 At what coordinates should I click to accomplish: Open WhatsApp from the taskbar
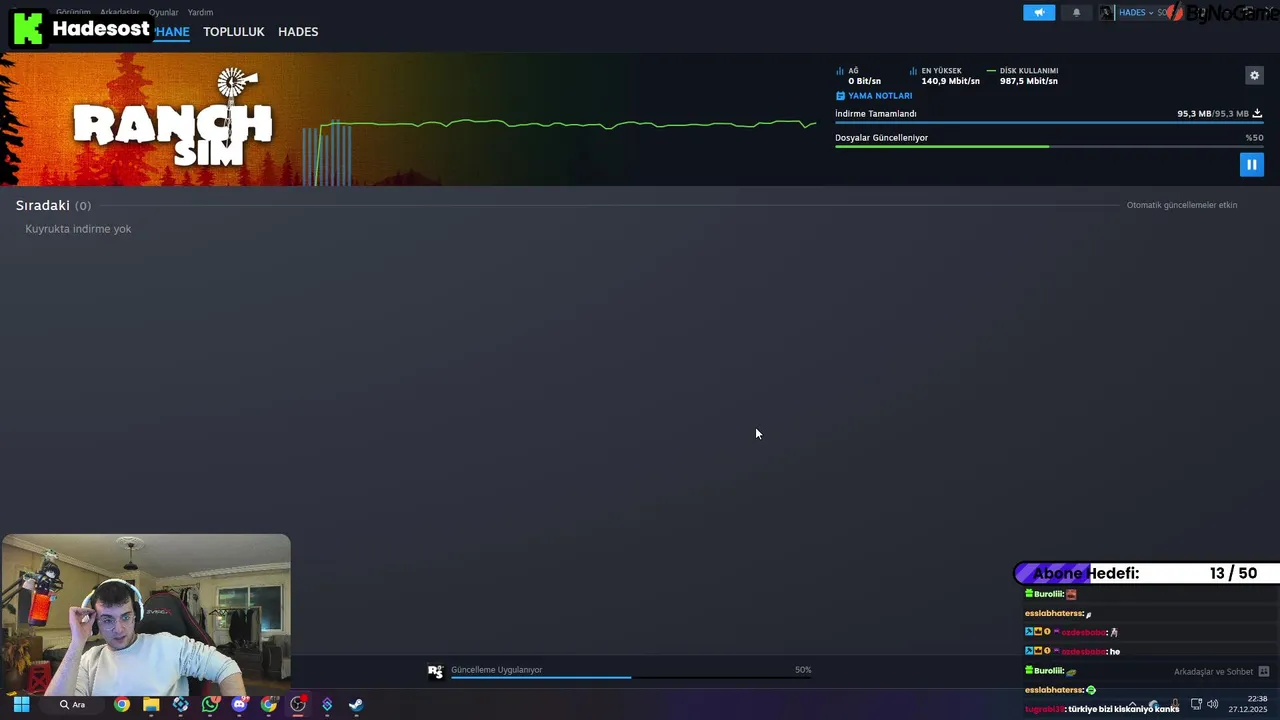tap(210, 704)
